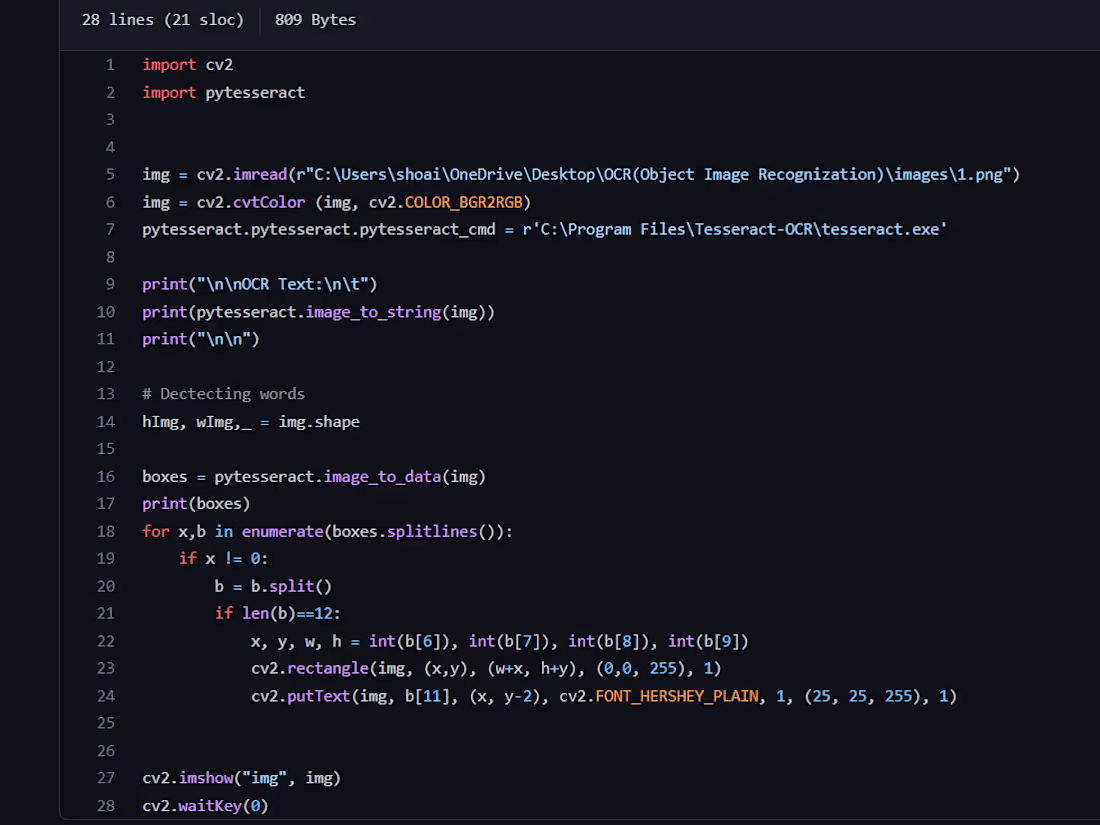Click the cv2.imshow statement
Viewport: 1100px width, 825px height.
click(x=241, y=778)
